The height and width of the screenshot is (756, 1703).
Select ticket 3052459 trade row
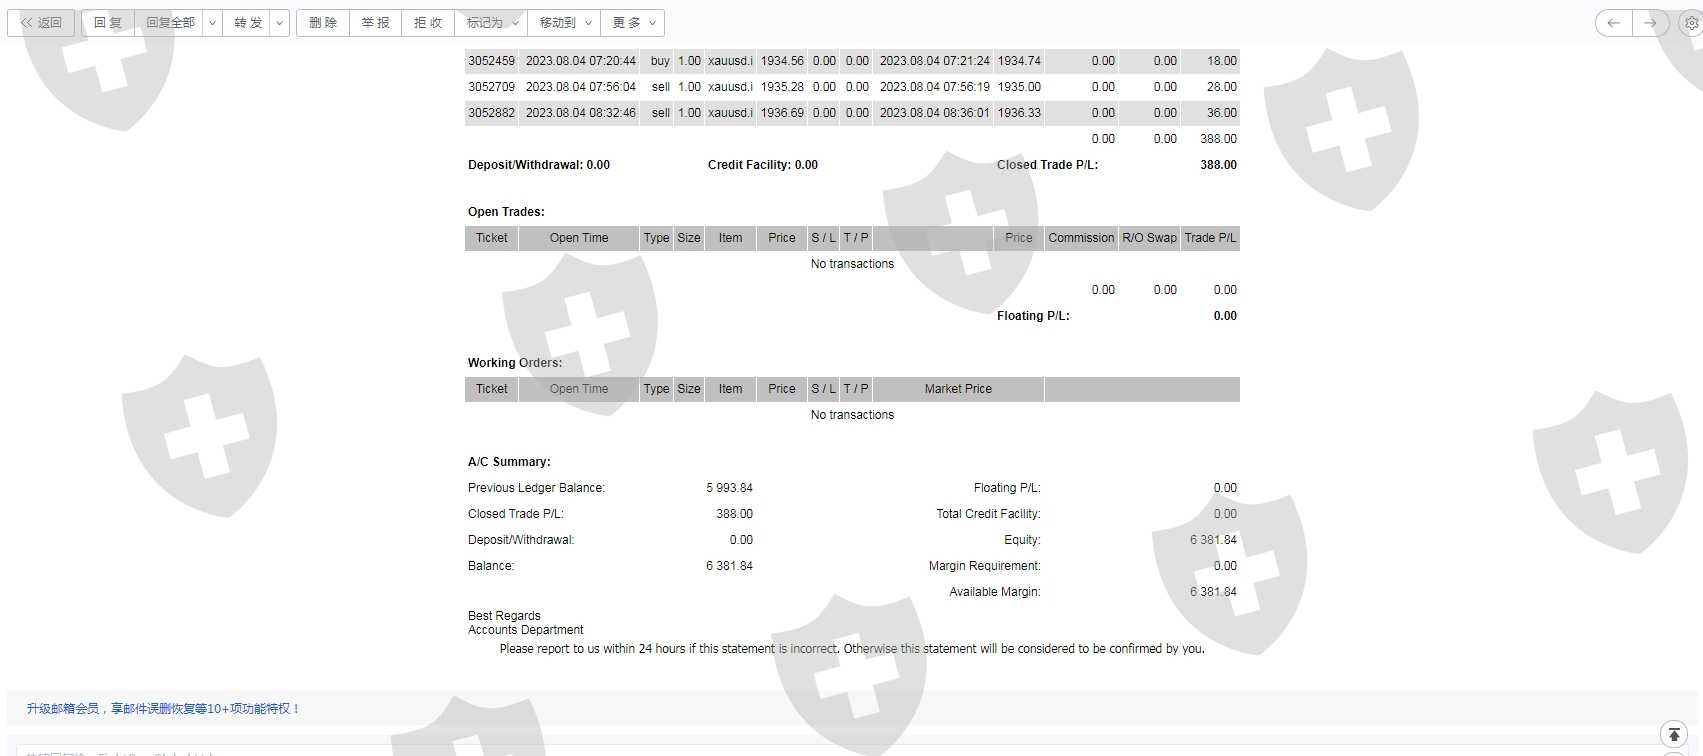tap(852, 61)
